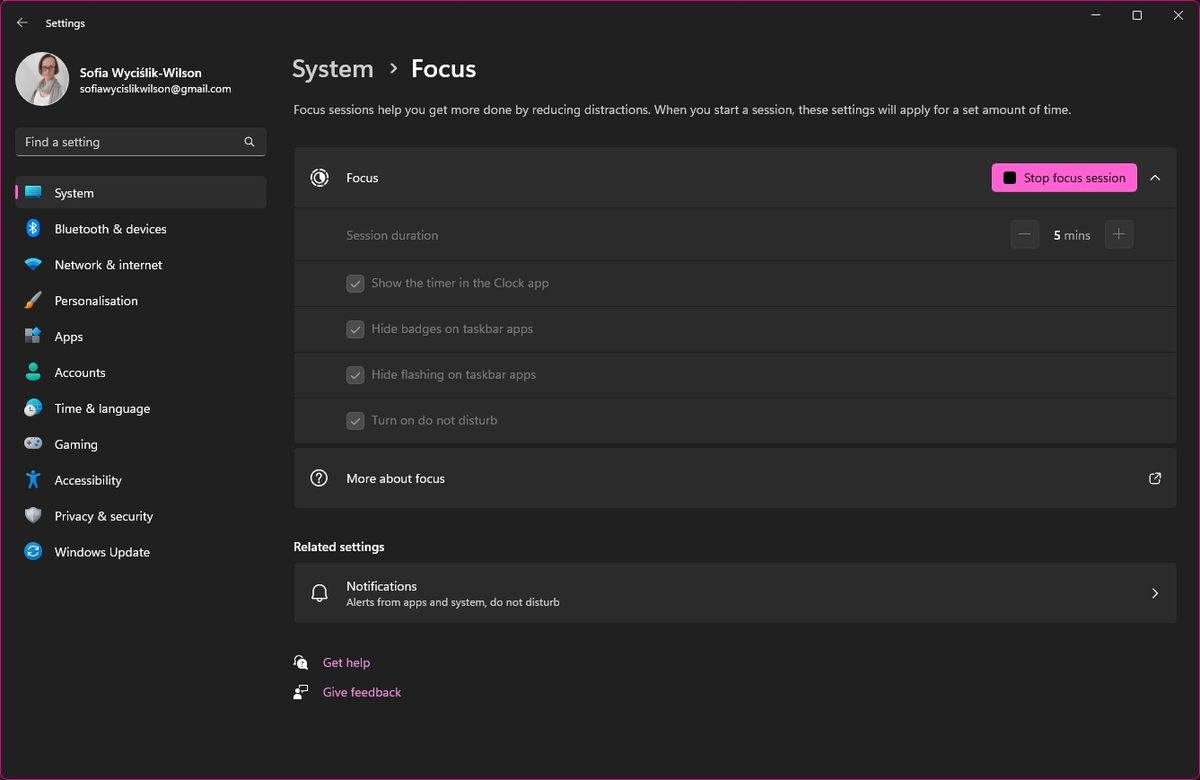Go to Personalisation settings
Screen dimensions: 1200x780
(x=96, y=301)
